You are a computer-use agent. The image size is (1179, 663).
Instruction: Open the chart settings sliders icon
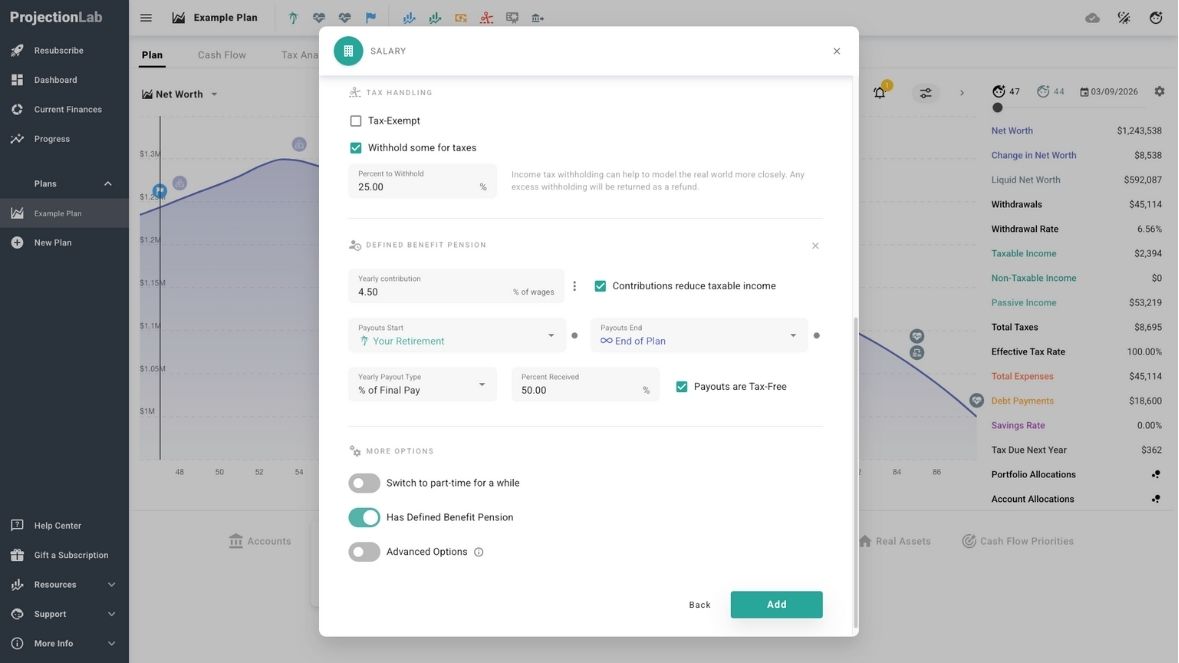(x=926, y=93)
